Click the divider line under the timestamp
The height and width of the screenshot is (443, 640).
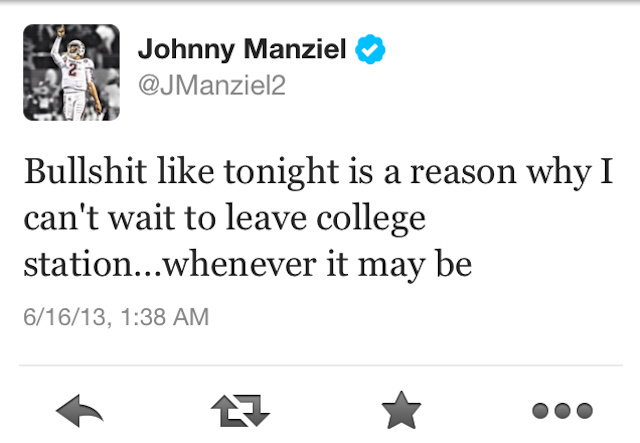[320, 364]
